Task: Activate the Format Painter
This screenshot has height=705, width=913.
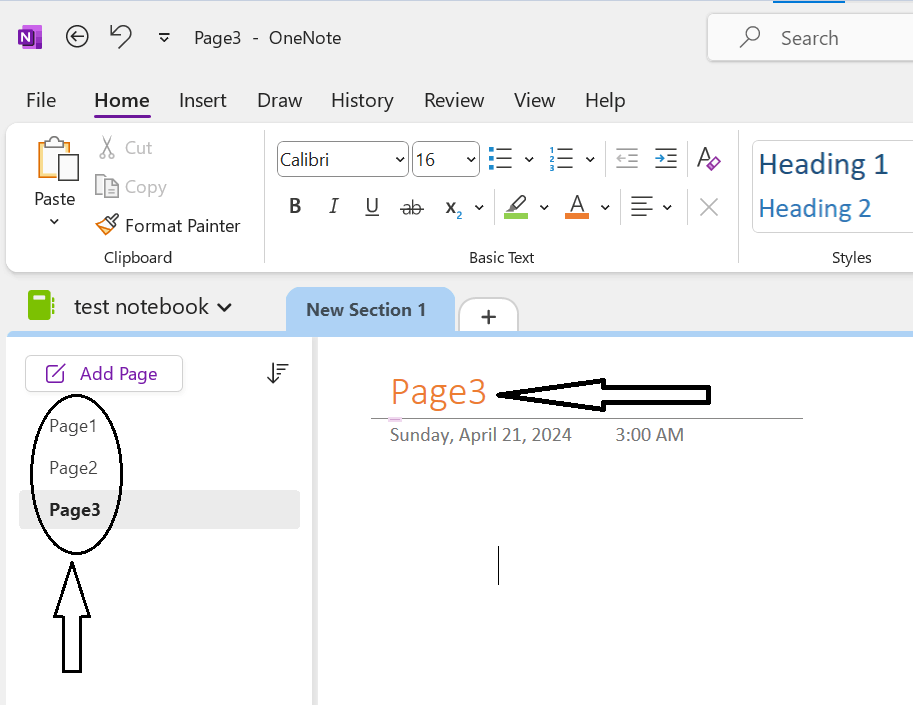Action: coord(168,225)
